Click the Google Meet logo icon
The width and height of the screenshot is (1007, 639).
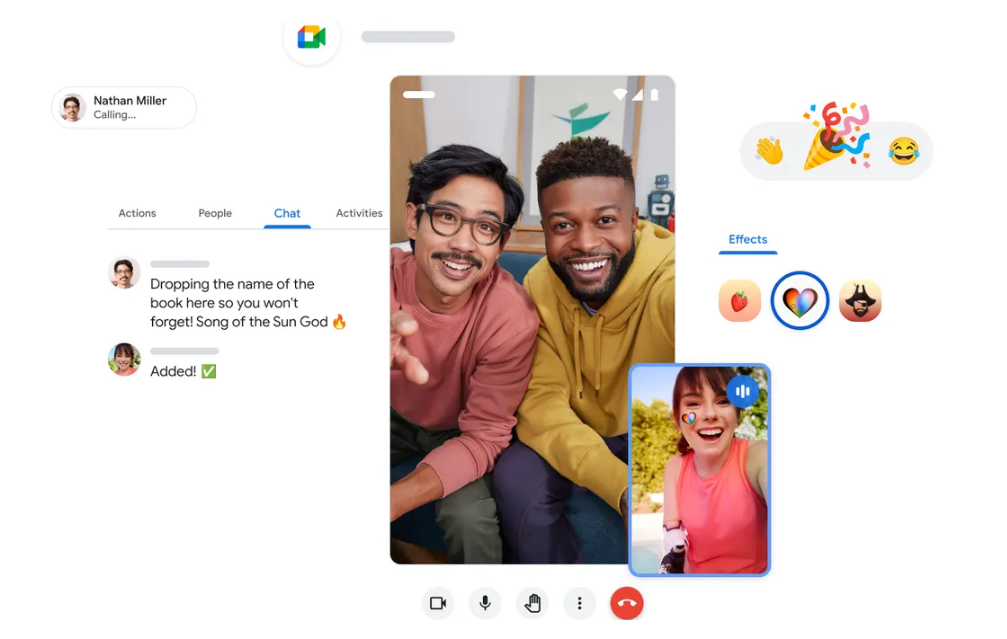pos(312,38)
